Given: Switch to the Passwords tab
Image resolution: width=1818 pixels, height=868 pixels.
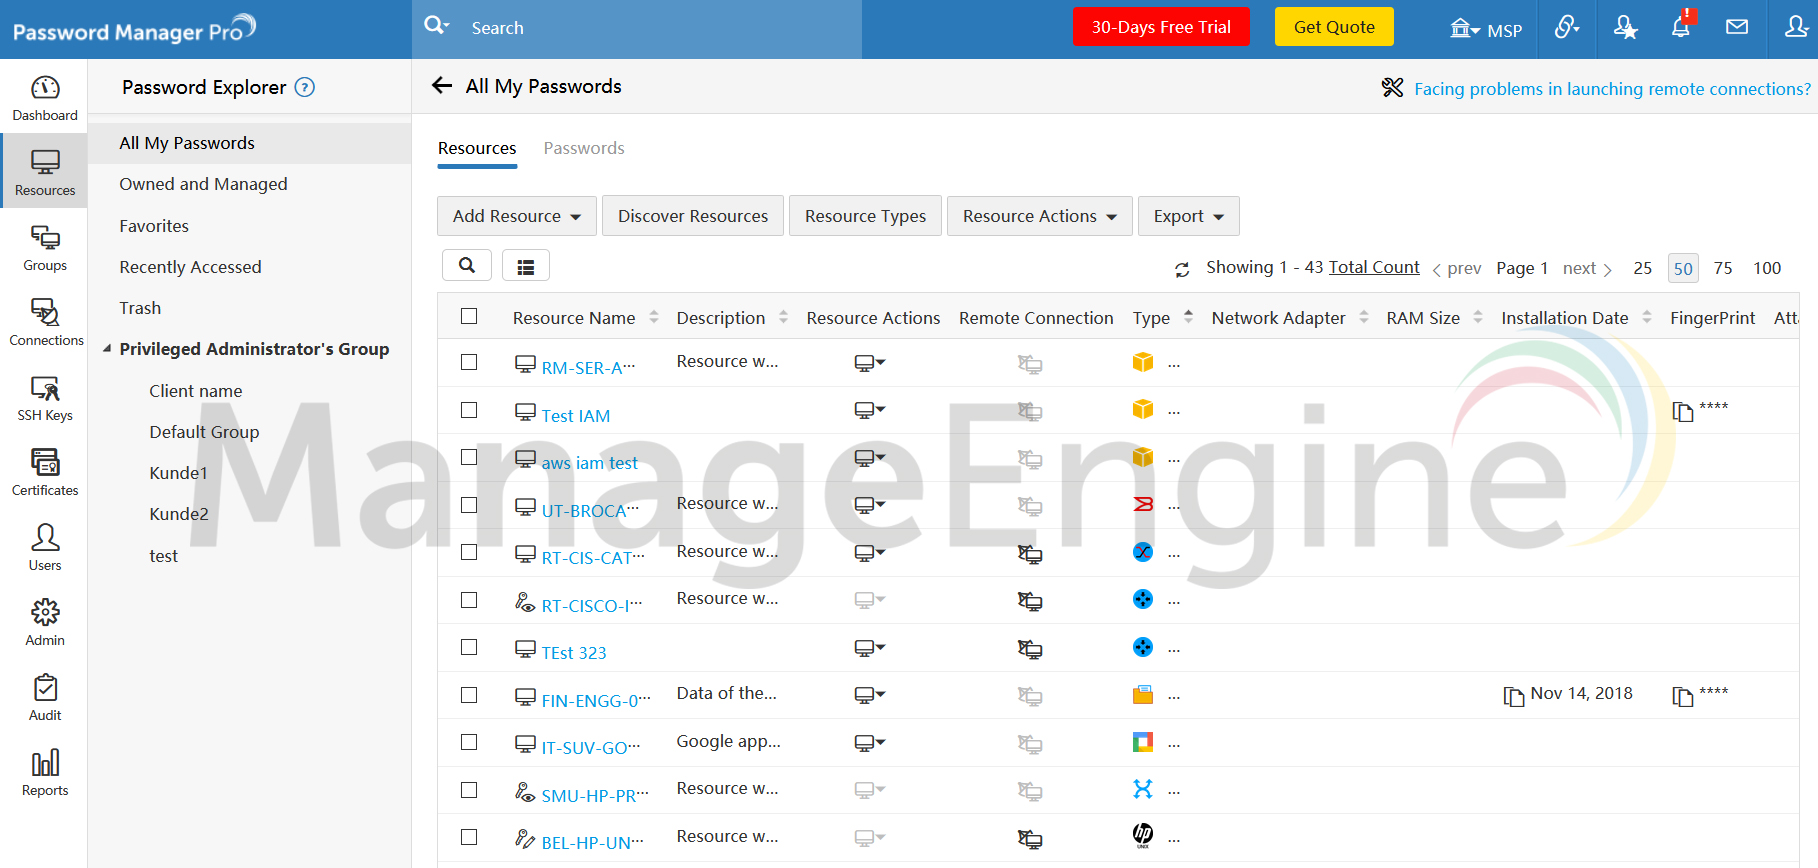Looking at the screenshot, I should click(x=584, y=148).
